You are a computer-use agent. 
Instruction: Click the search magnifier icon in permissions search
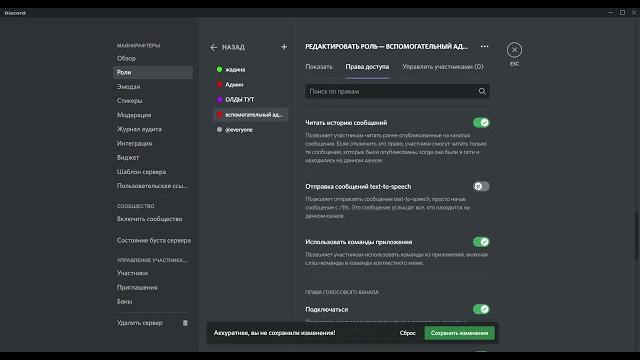pos(482,91)
